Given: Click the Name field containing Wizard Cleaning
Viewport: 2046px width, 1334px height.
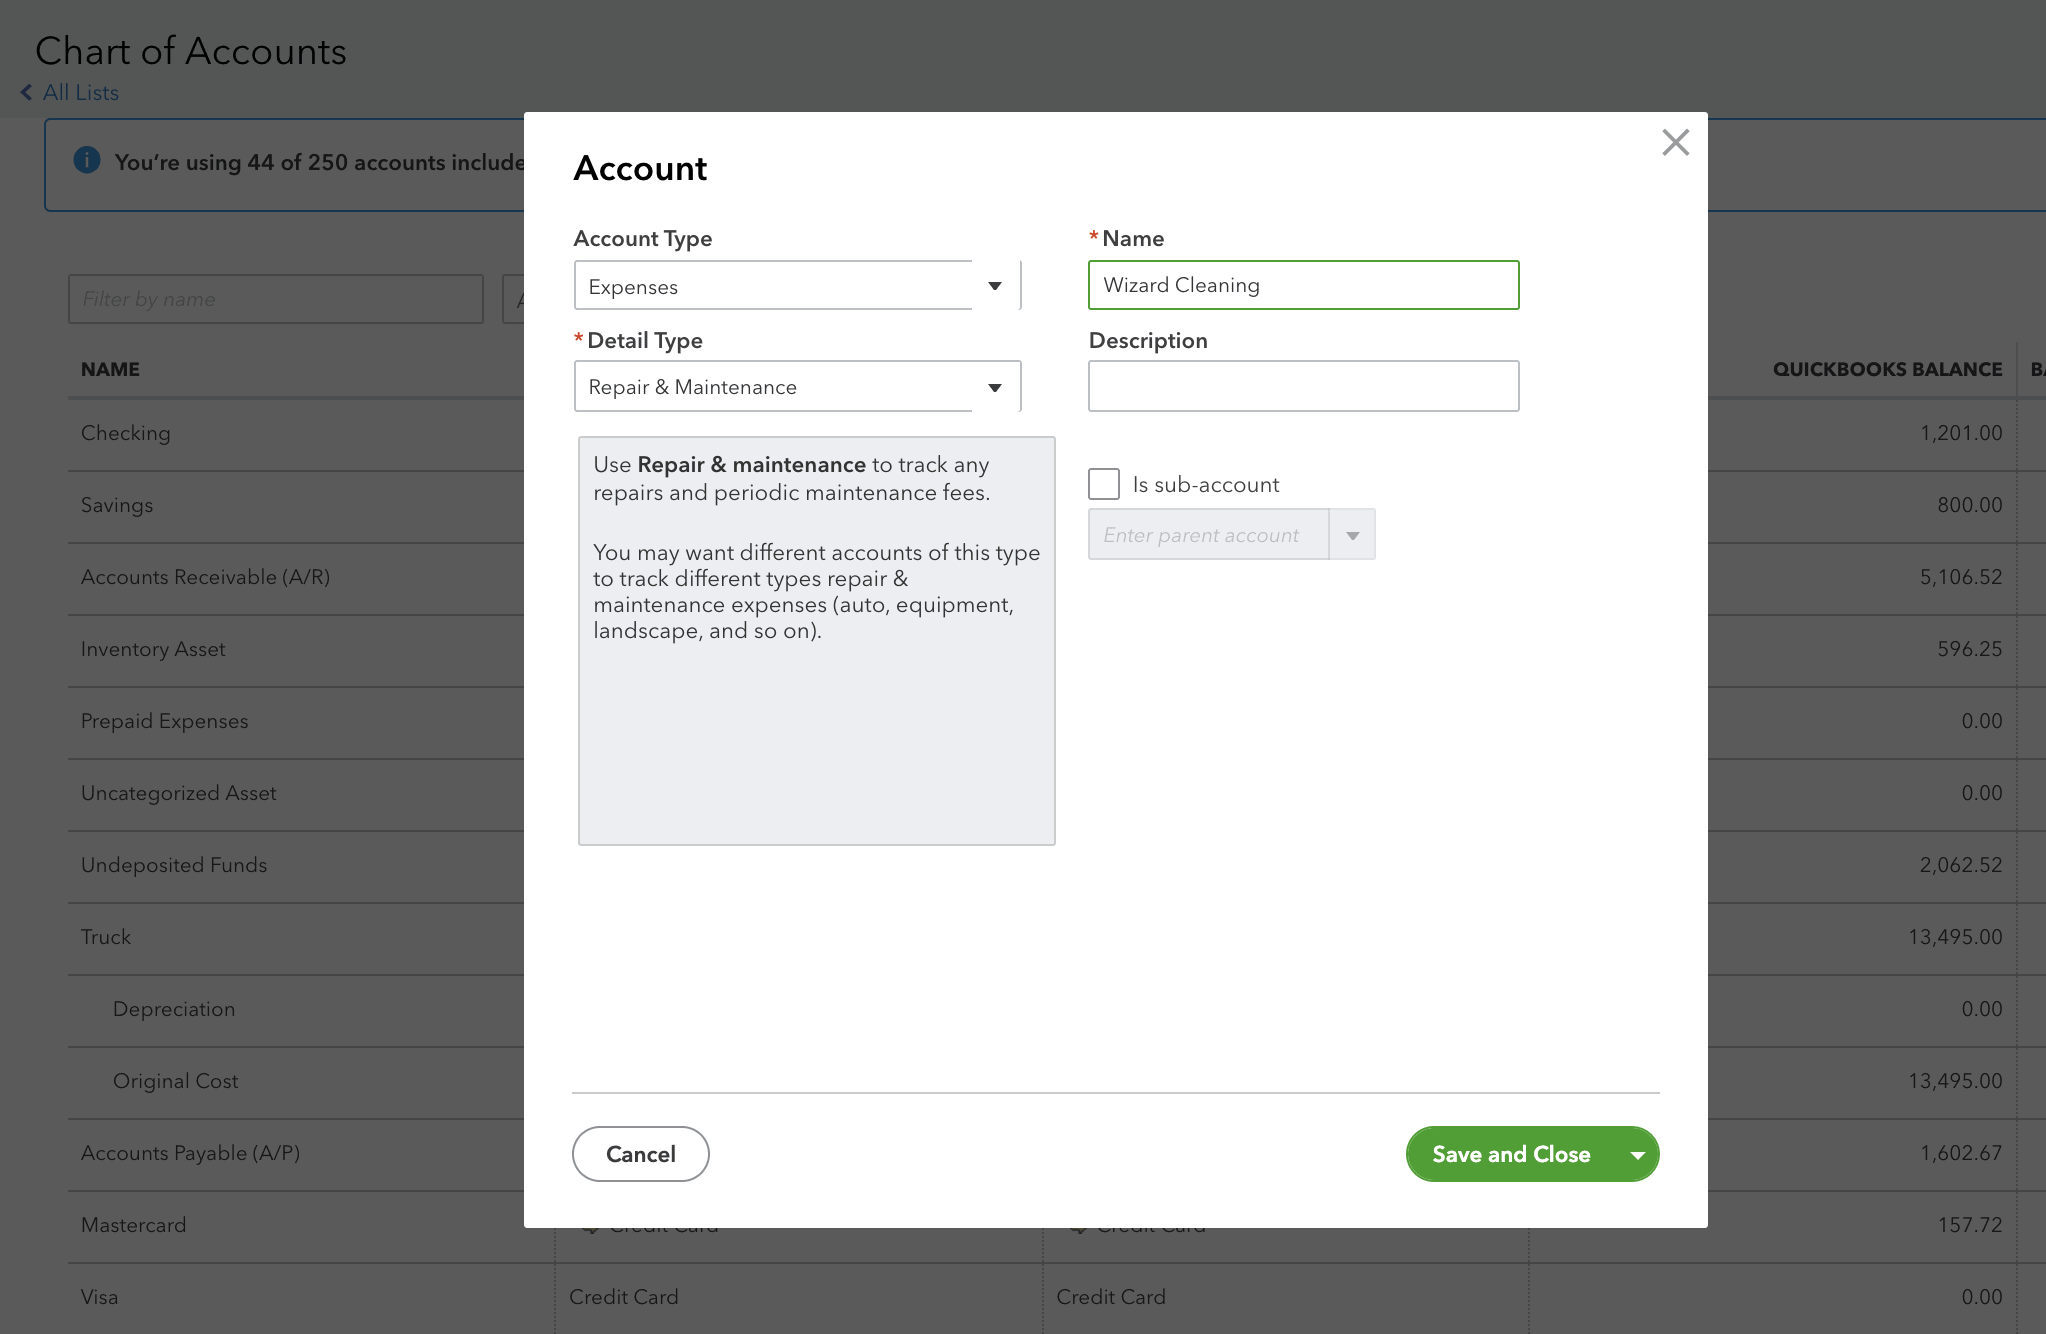Looking at the screenshot, I should coord(1303,285).
